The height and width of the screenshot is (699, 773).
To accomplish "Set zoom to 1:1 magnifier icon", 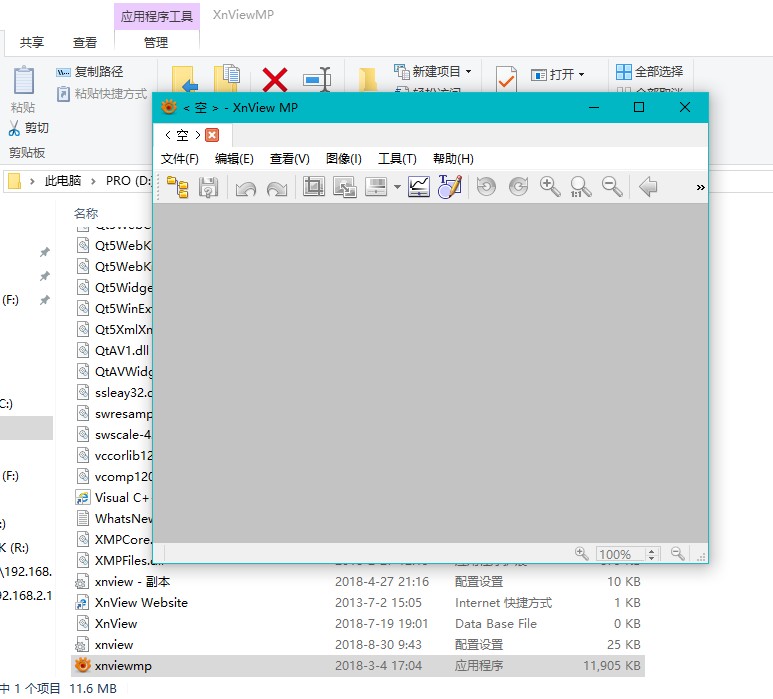I will (581, 187).
